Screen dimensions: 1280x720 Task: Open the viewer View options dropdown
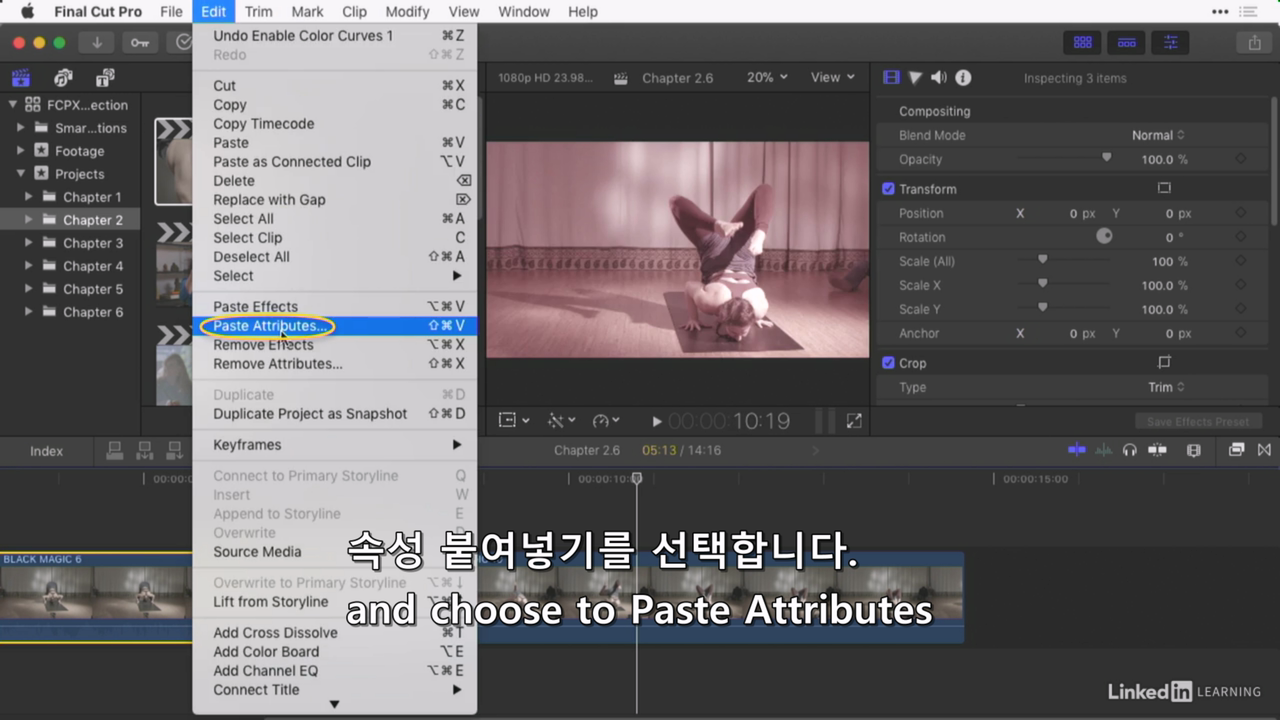click(833, 77)
